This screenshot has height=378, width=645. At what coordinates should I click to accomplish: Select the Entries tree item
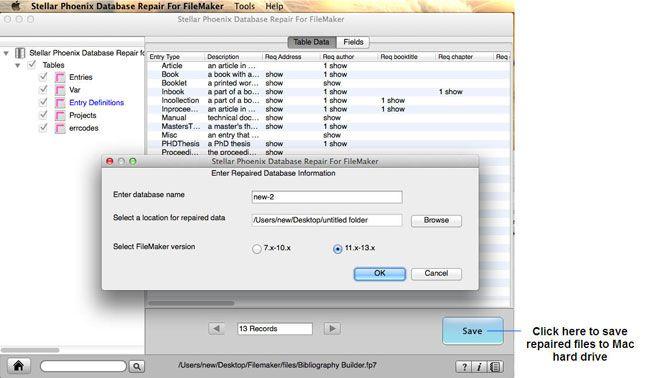81,77
